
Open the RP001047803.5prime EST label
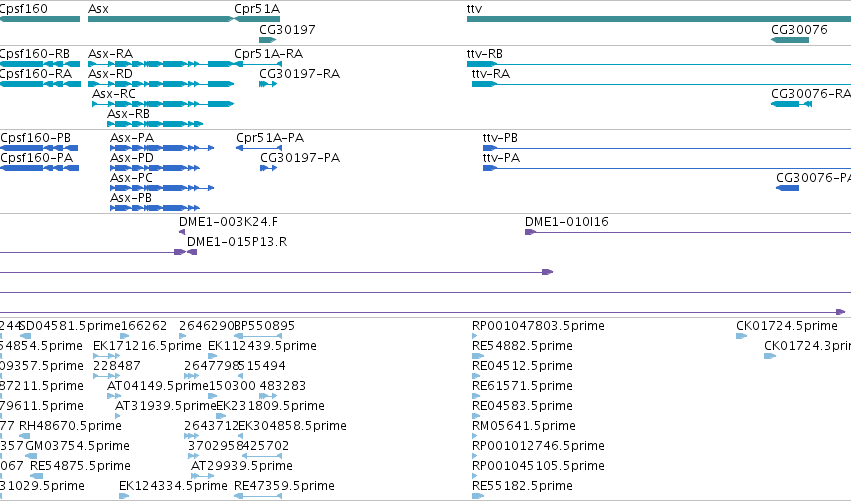(538, 326)
